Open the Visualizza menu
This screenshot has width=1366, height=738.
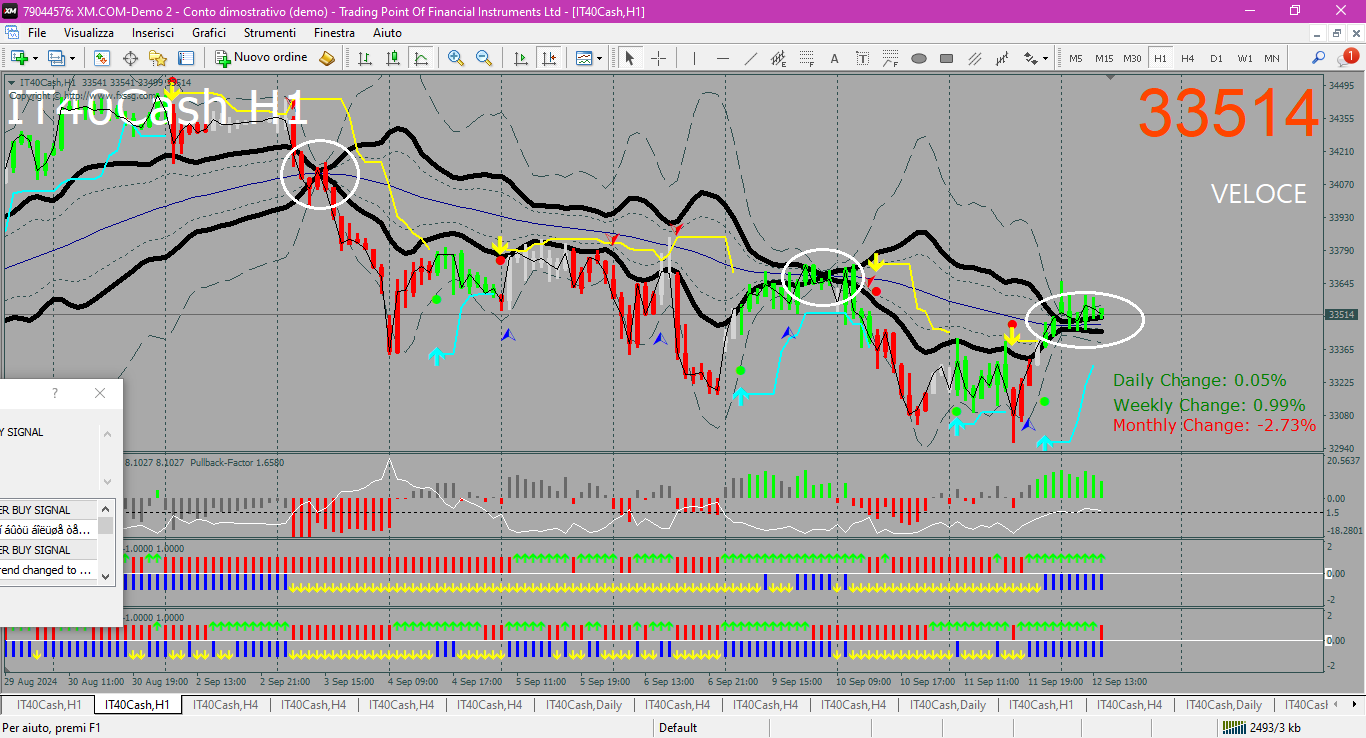coord(89,33)
